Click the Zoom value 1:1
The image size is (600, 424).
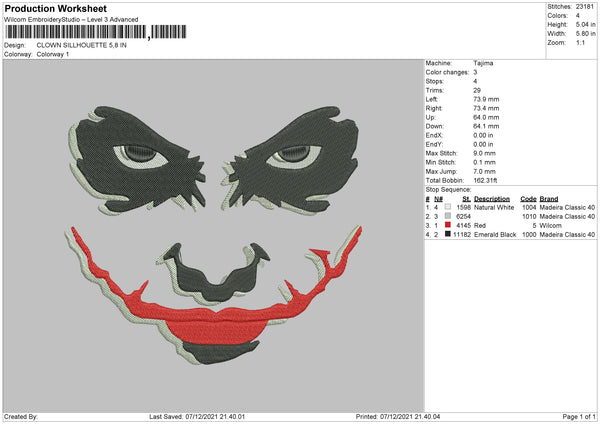(580, 42)
